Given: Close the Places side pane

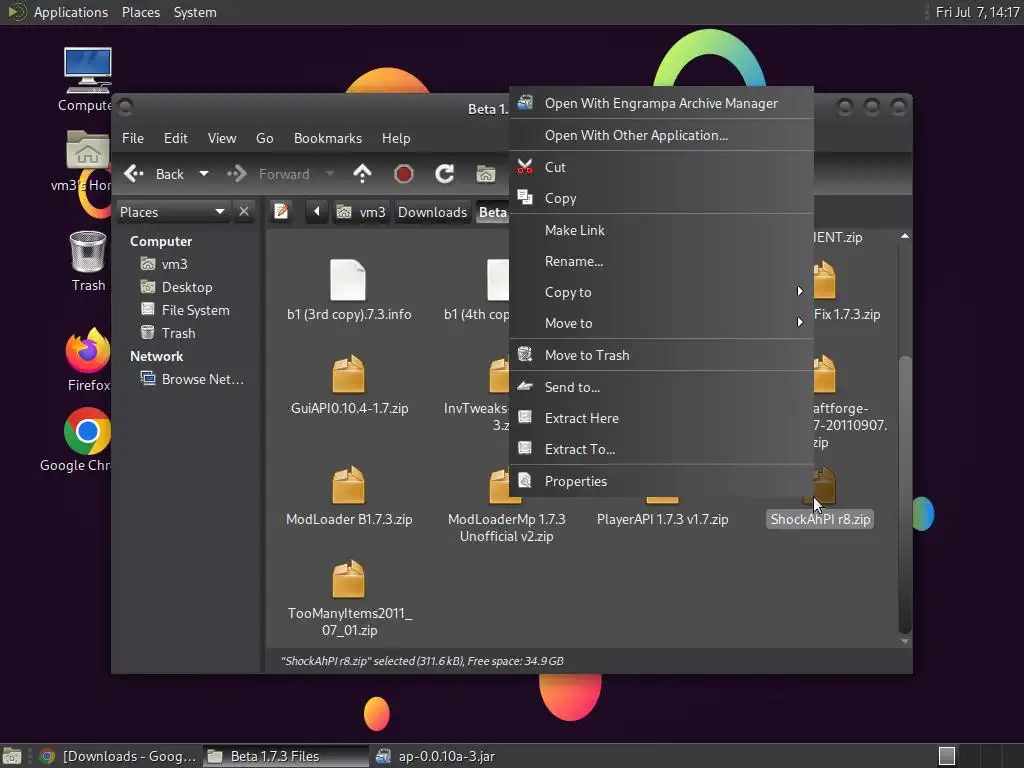Looking at the screenshot, I should click(x=244, y=212).
